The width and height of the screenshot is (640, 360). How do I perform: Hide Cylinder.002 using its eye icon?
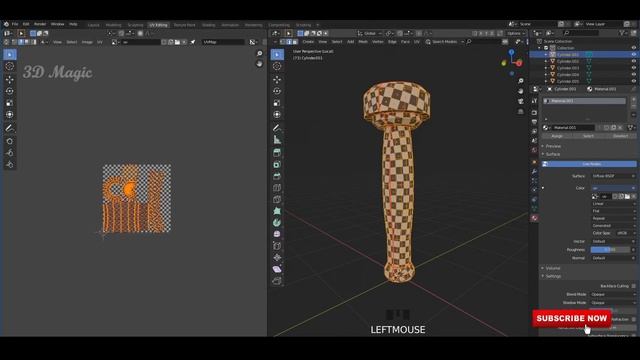tap(634, 61)
